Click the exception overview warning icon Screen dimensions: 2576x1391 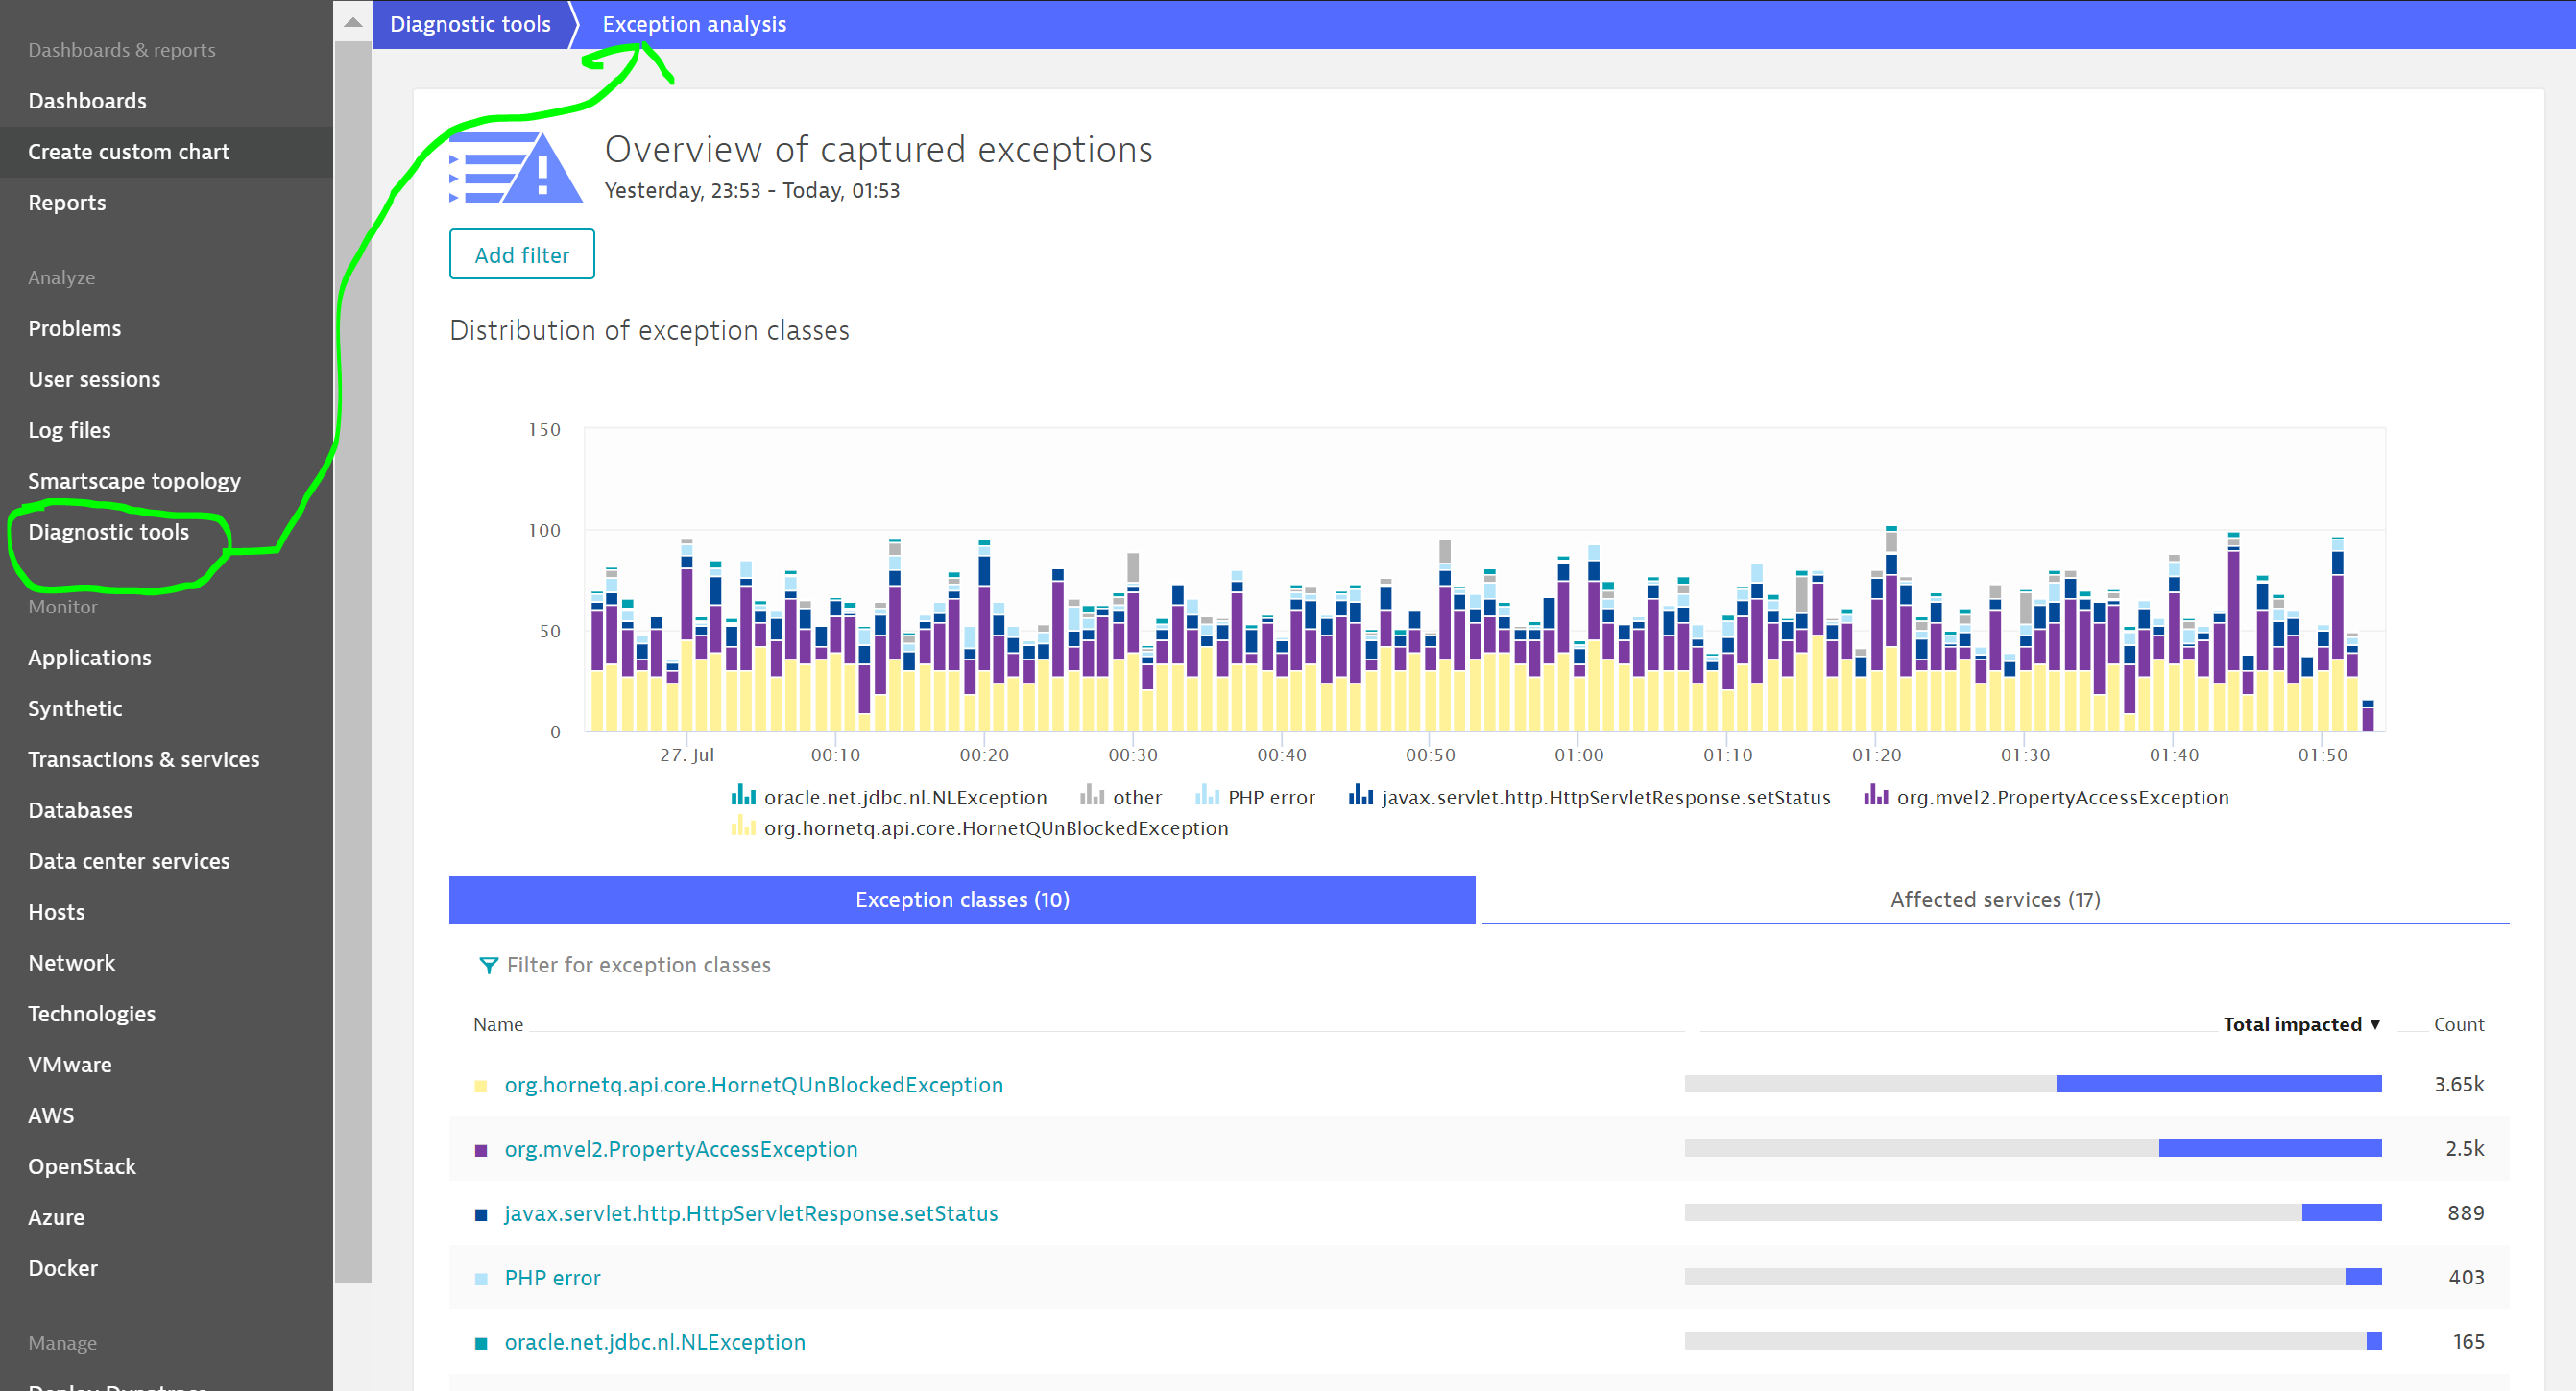[x=516, y=168]
